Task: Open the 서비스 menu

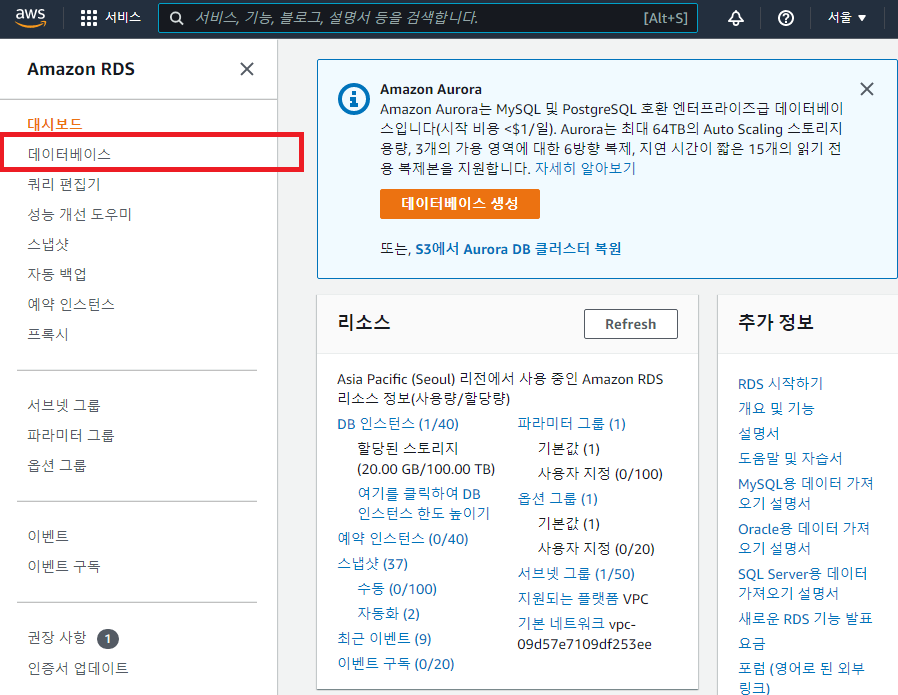Action: 123,18
